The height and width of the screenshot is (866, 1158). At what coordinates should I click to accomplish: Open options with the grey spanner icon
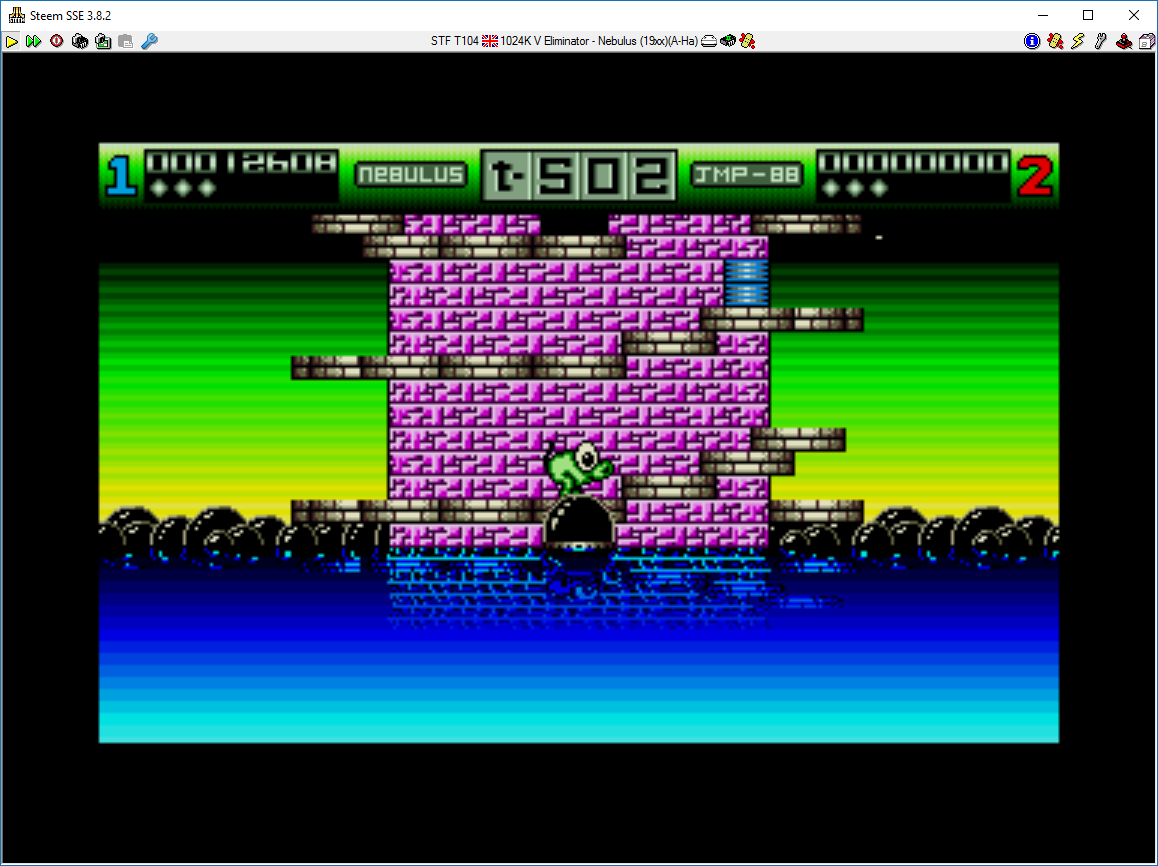coord(1101,41)
